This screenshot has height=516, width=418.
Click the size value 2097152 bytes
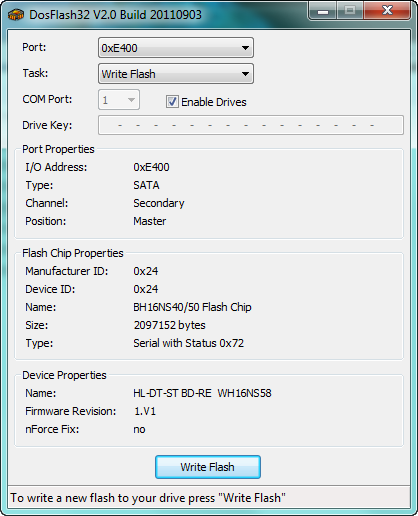(170, 325)
